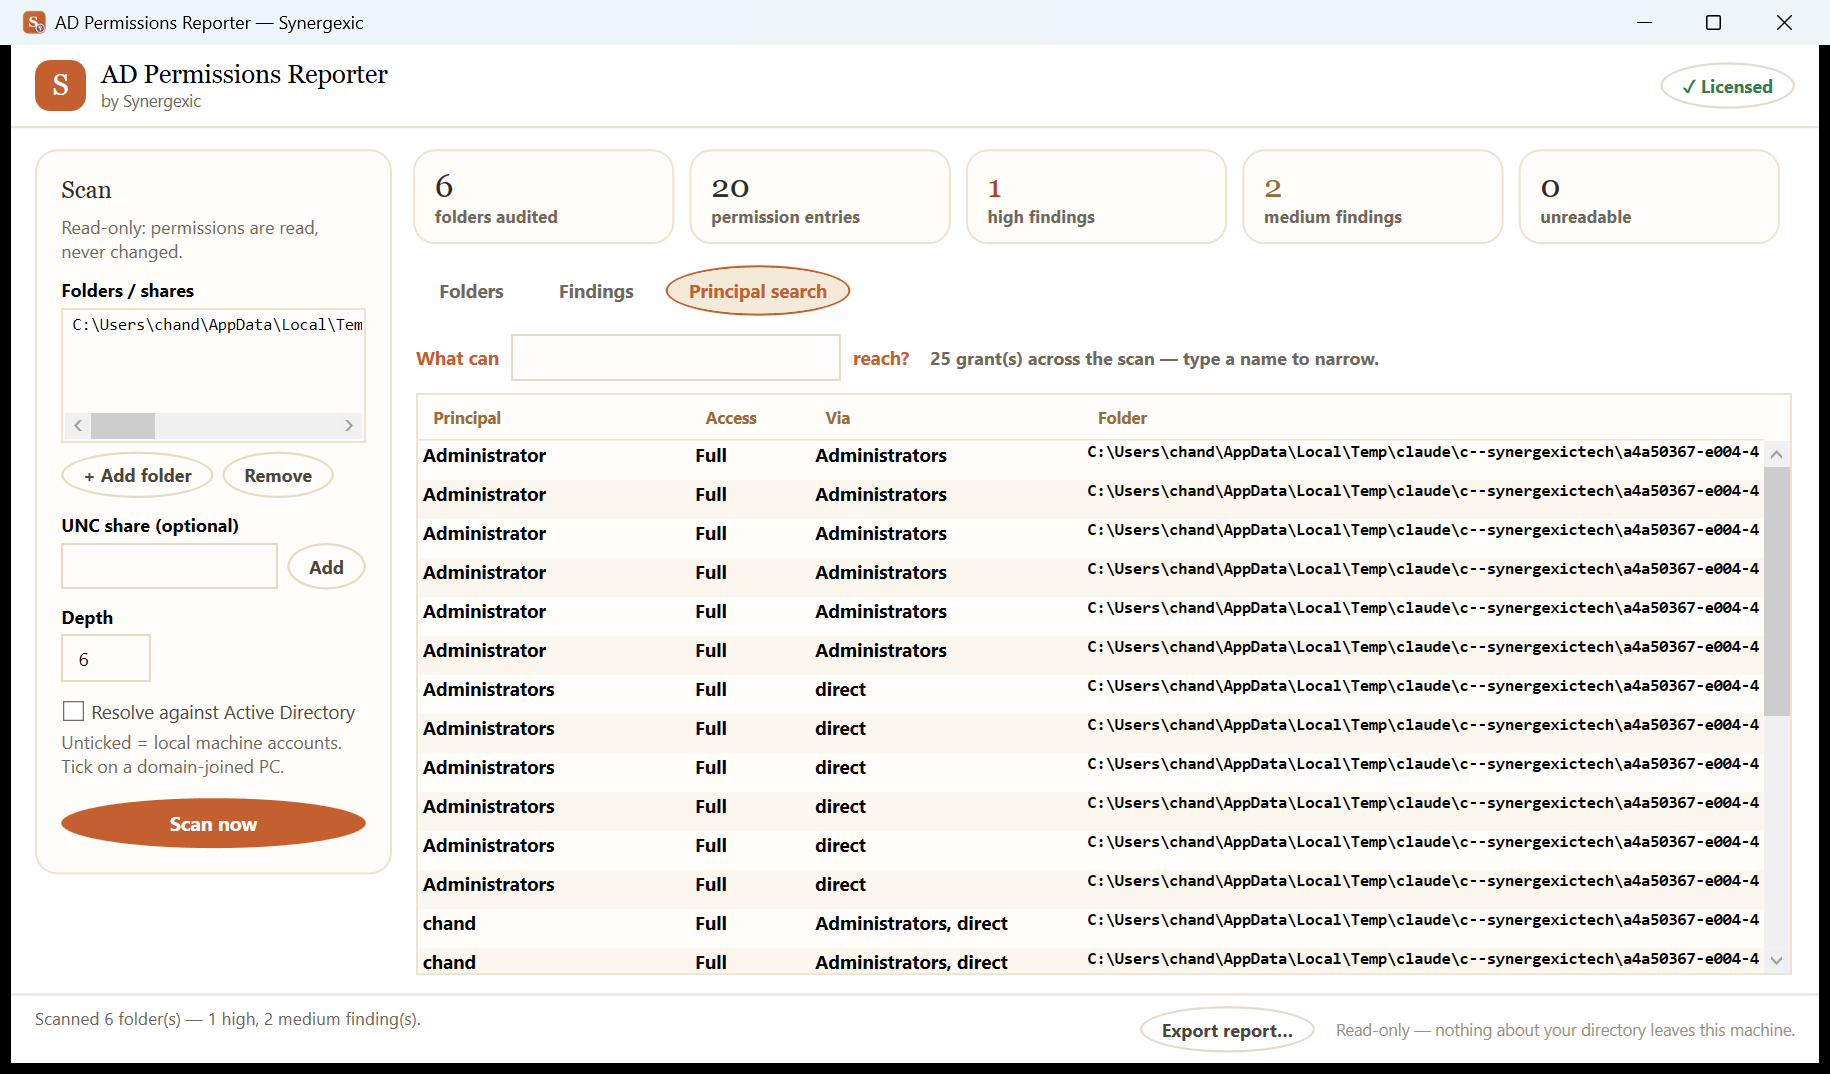Click the folder list horizontal scrollbar thumb

[123, 425]
